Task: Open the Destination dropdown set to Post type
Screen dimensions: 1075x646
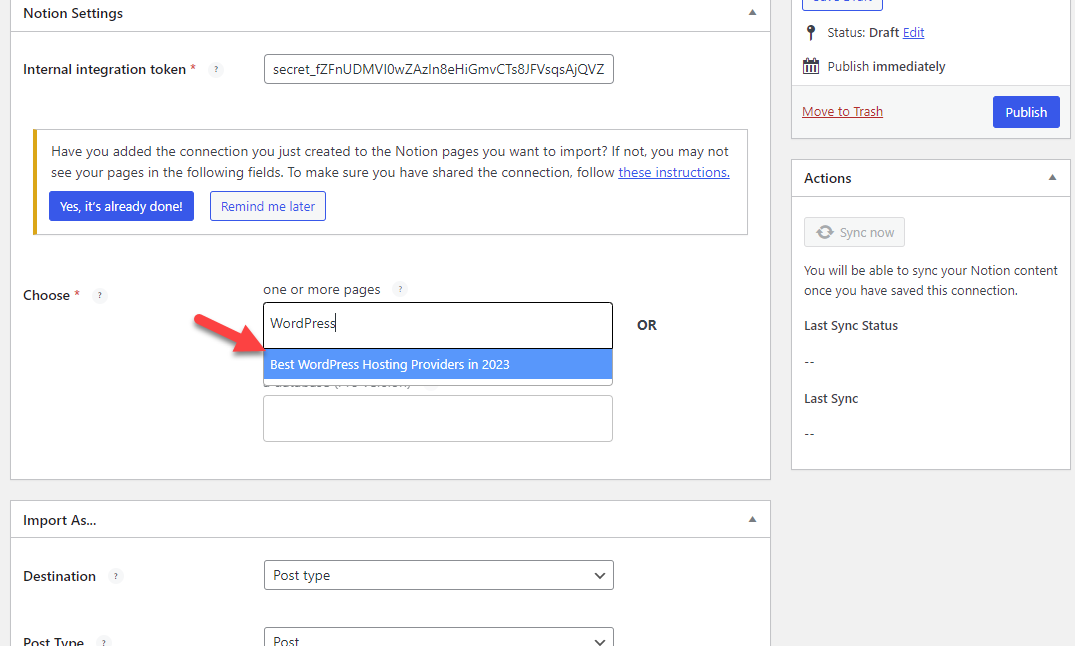Action: [x=439, y=575]
